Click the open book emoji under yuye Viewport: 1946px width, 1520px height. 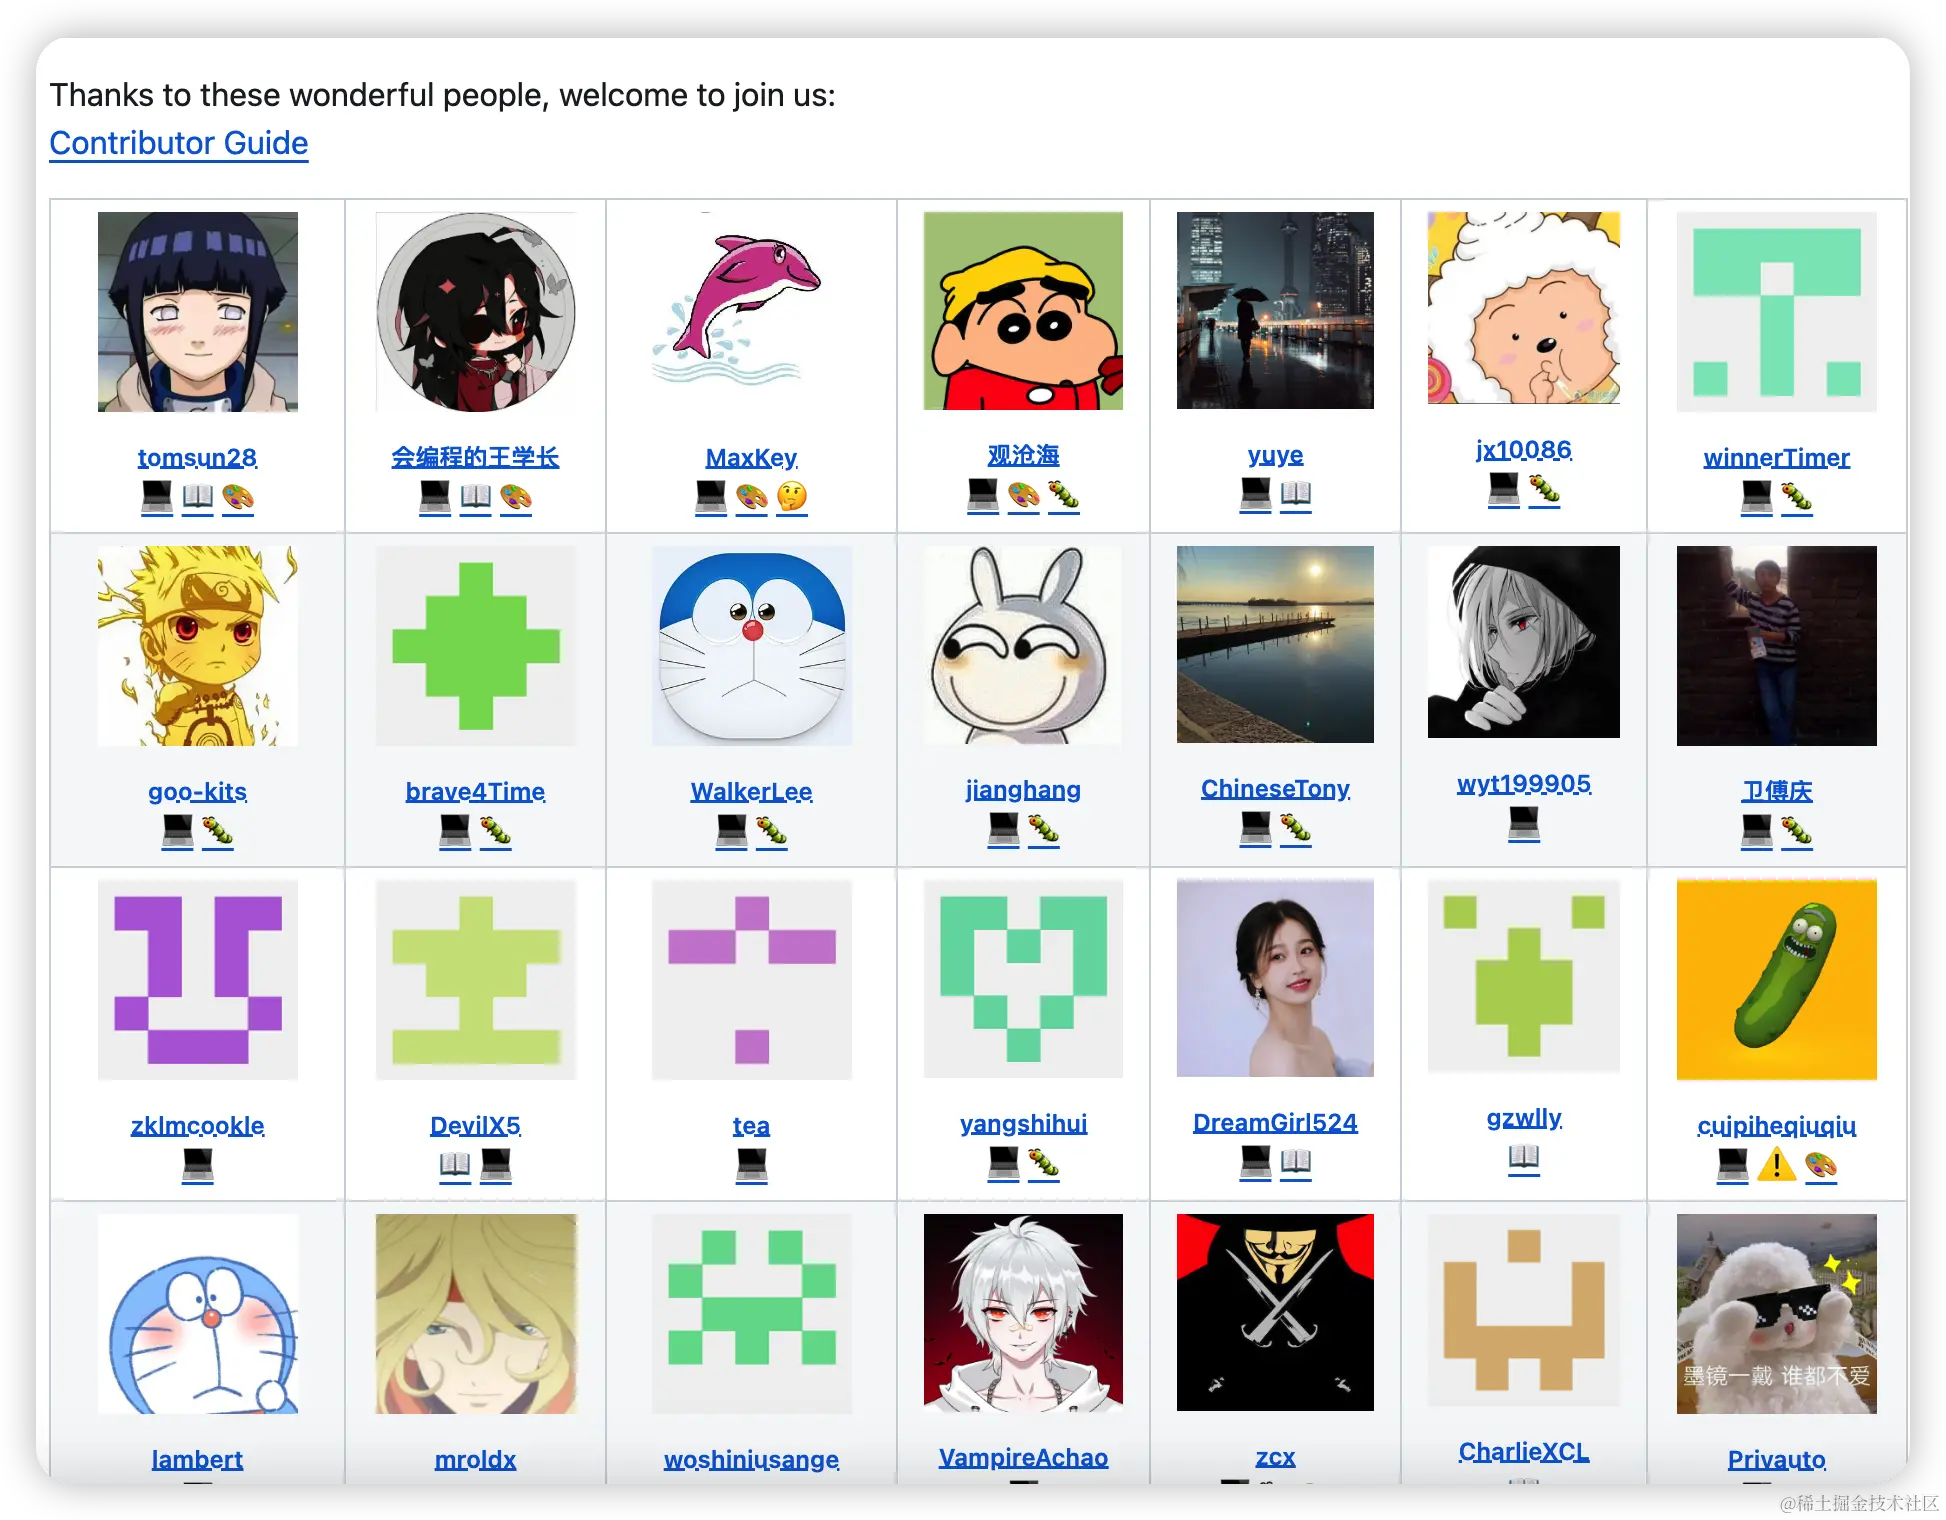(x=1295, y=493)
